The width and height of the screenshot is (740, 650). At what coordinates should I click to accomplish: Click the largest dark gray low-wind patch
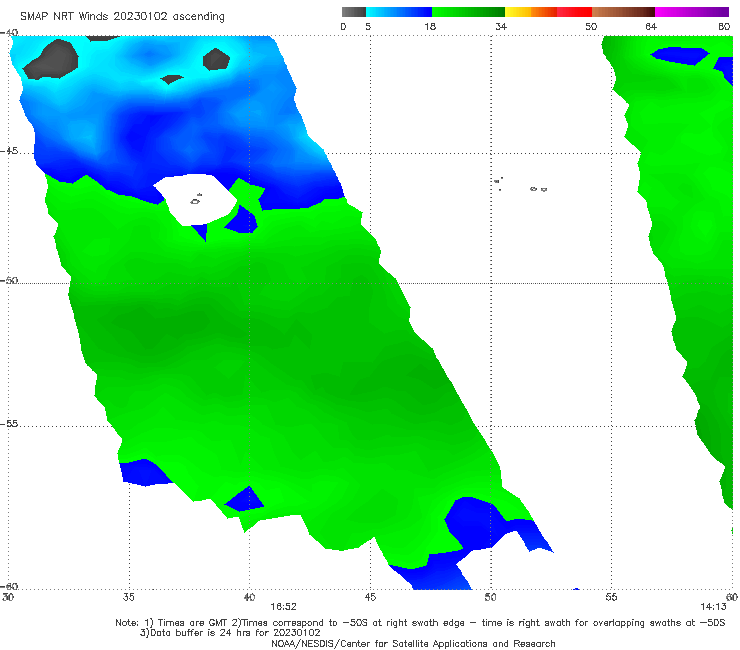[x=52, y=59]
